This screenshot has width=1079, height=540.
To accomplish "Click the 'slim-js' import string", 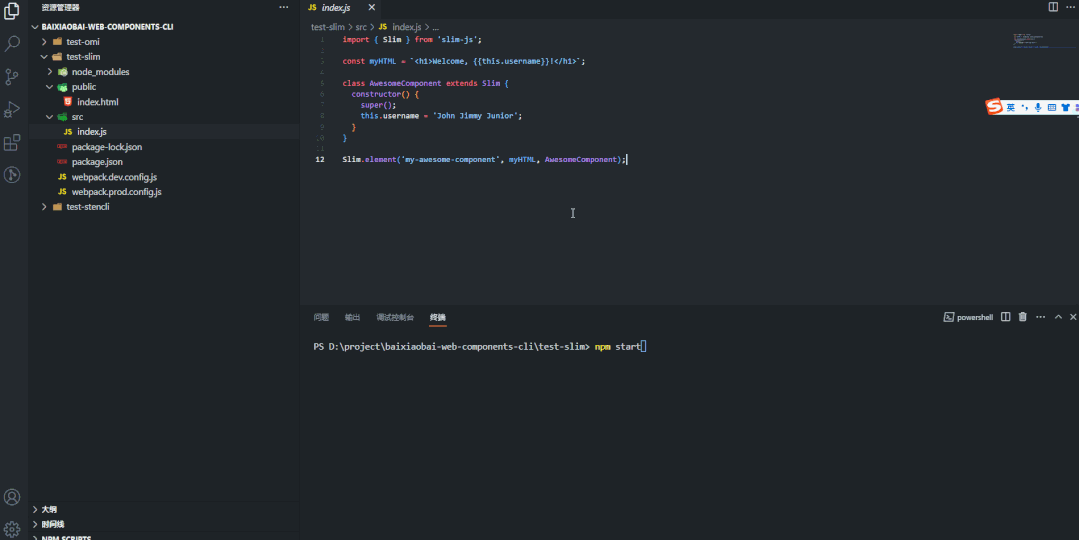I will (457, 40).
